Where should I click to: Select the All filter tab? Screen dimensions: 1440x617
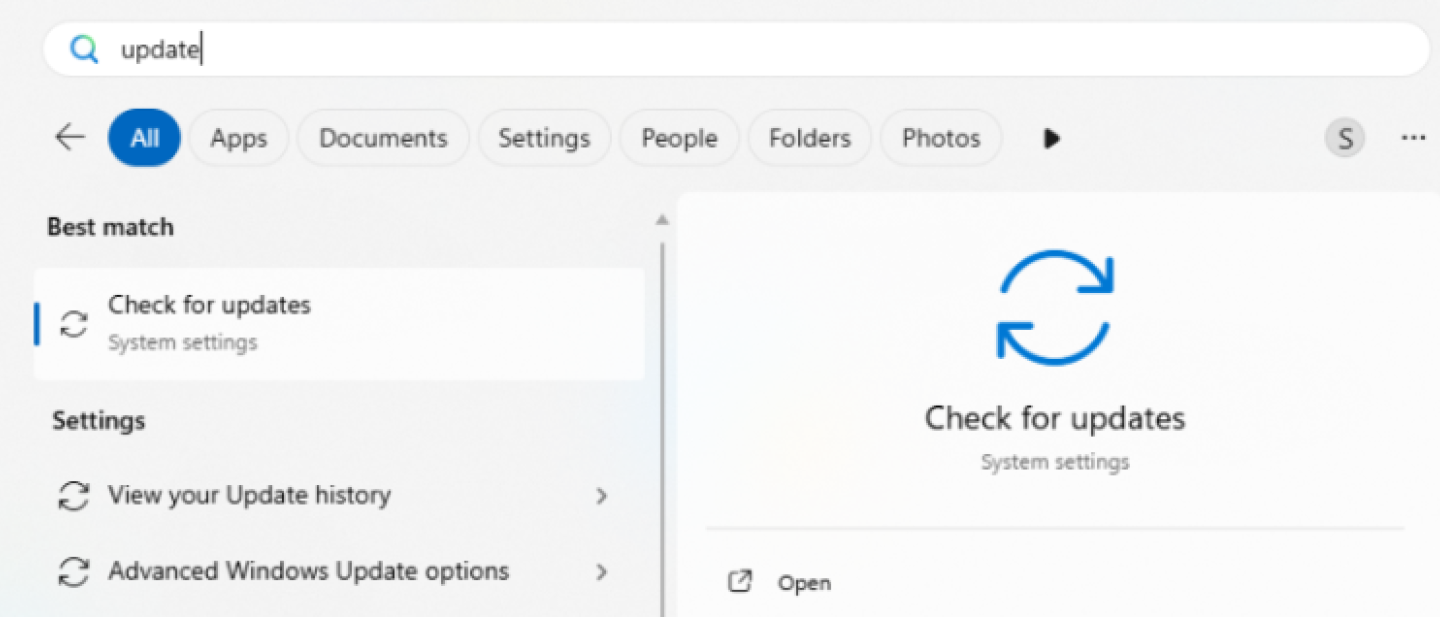[x=144, y=138]
